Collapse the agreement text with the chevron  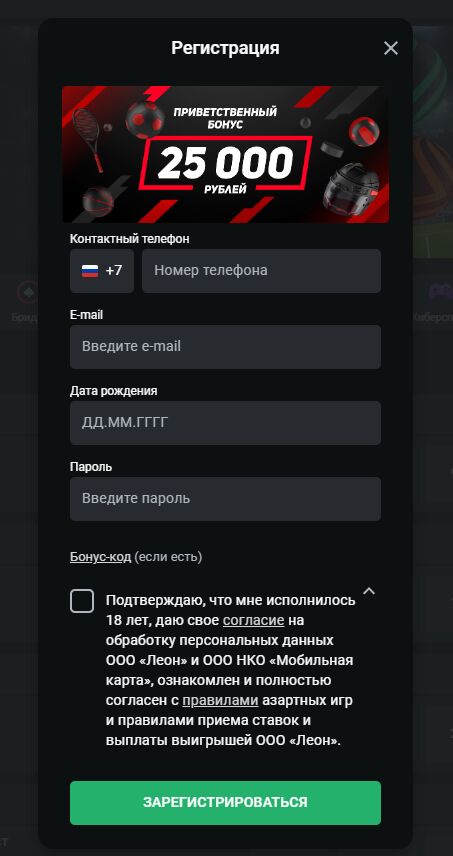click(x=369, y=591)
